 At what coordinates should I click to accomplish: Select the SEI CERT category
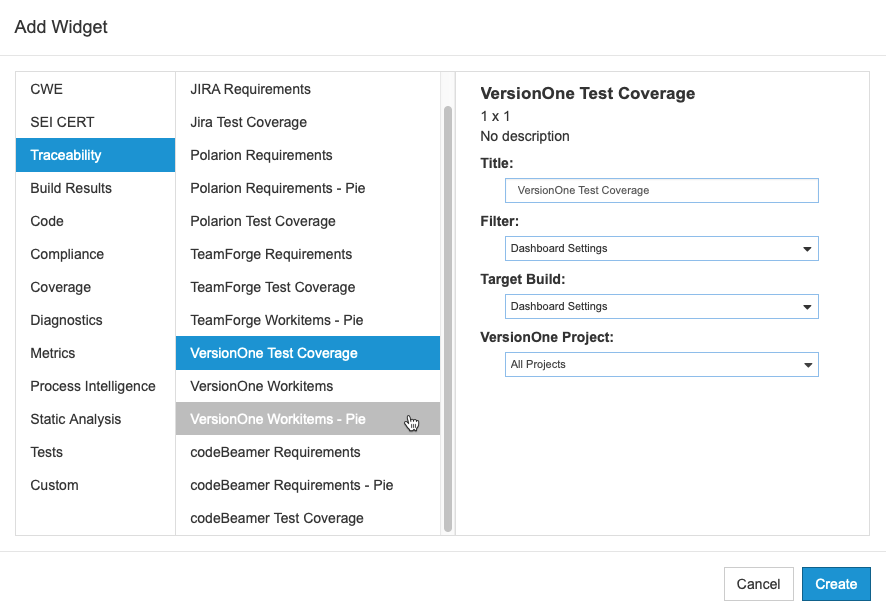[95, 122]
